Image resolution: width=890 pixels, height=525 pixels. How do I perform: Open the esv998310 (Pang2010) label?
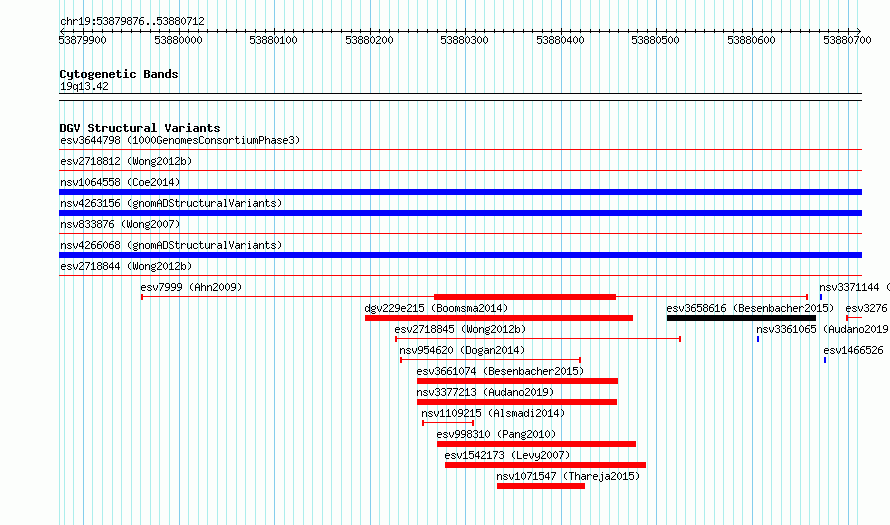497,434
